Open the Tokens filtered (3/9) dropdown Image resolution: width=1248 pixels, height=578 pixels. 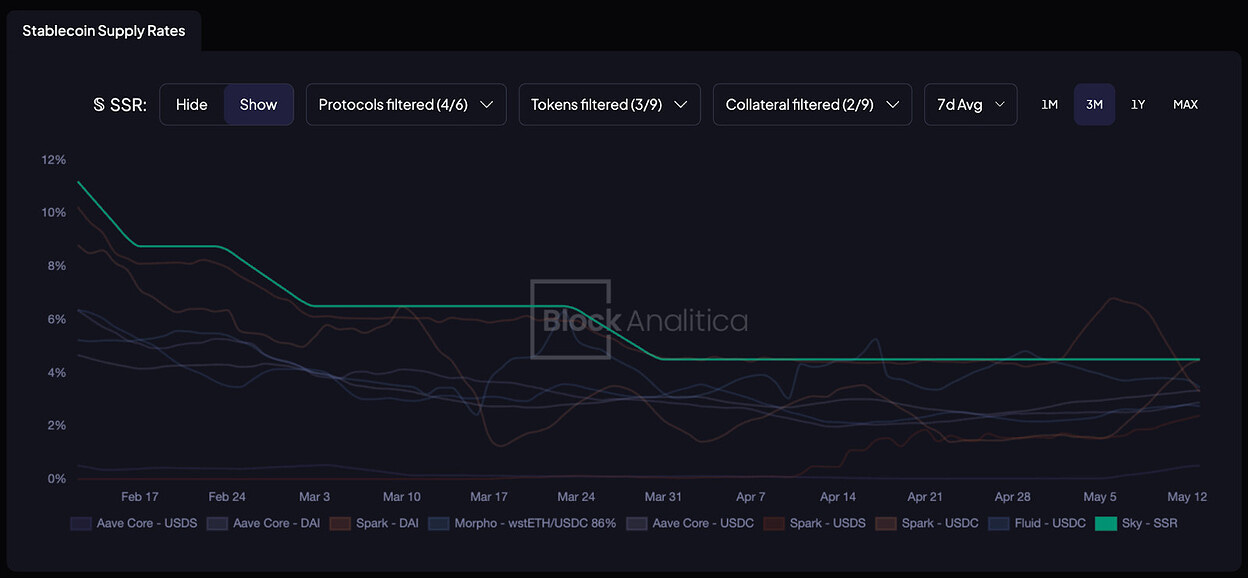click(x=610, y=105)
